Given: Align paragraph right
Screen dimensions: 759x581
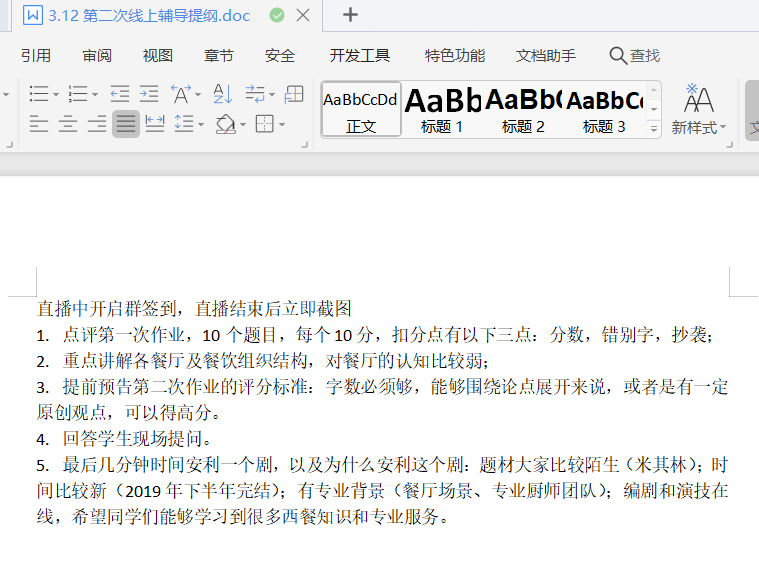Looking at the screenshot, I should pyautogui.click(x=97, y=124).
